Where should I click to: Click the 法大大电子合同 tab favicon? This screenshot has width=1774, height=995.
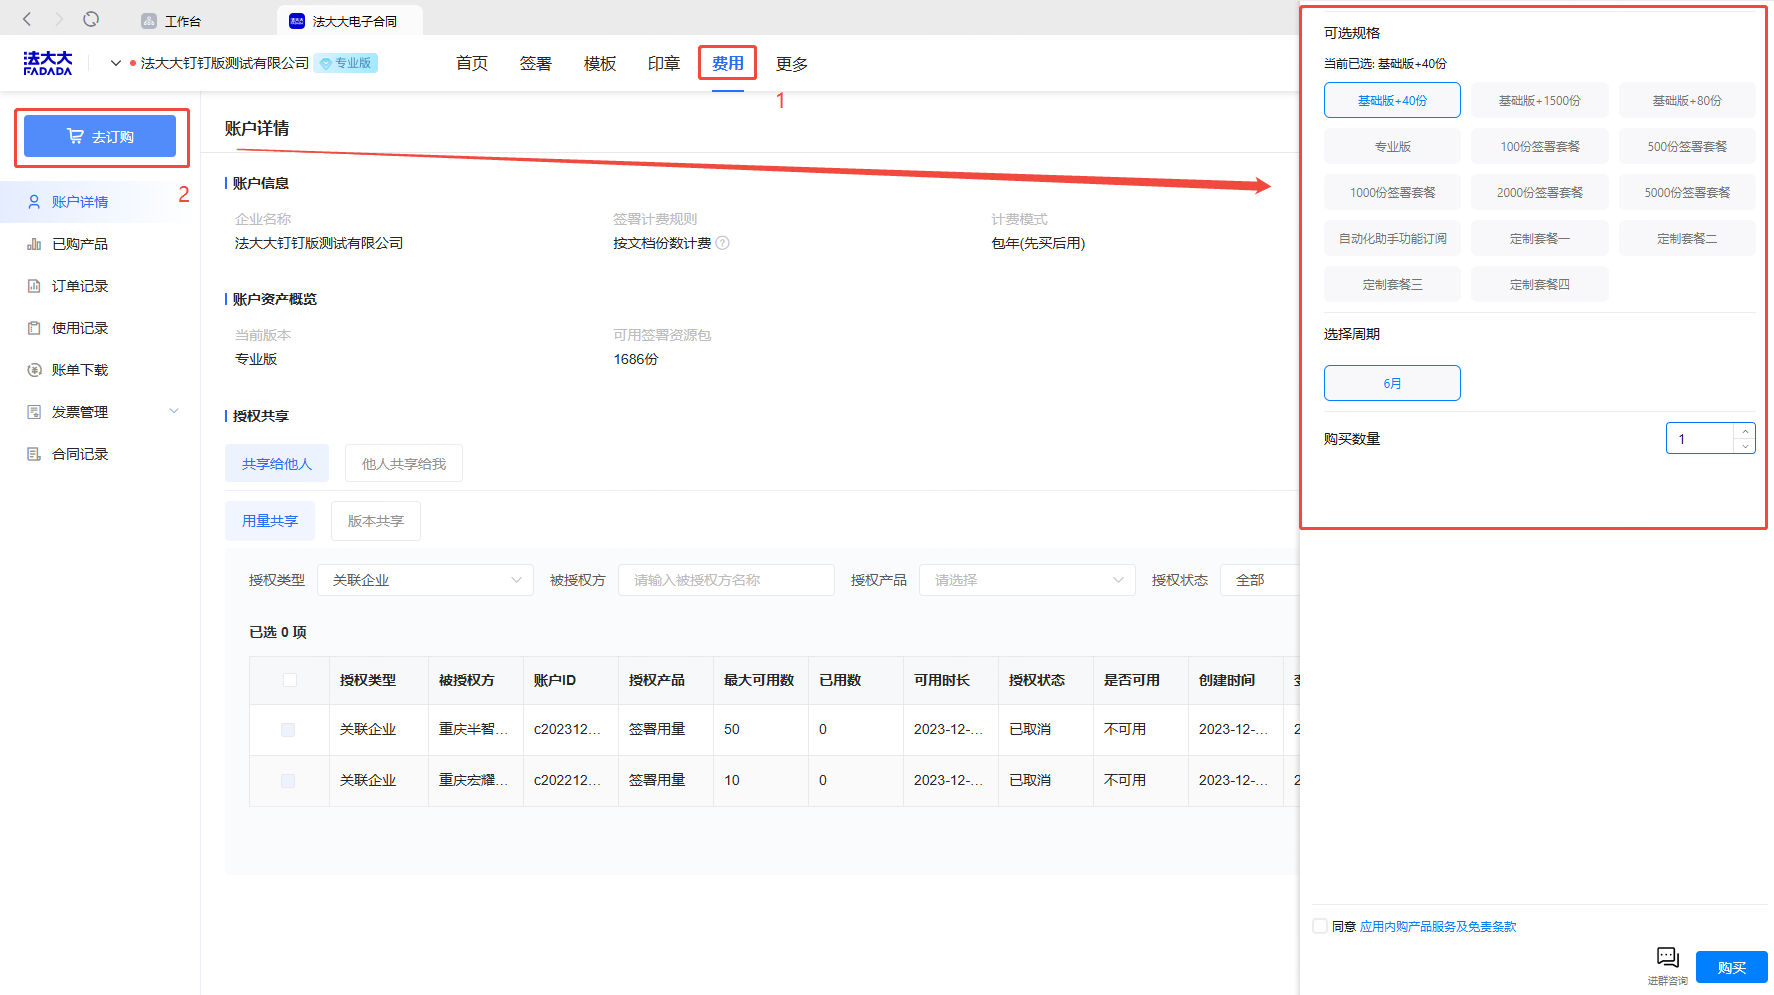coord(297,21)
